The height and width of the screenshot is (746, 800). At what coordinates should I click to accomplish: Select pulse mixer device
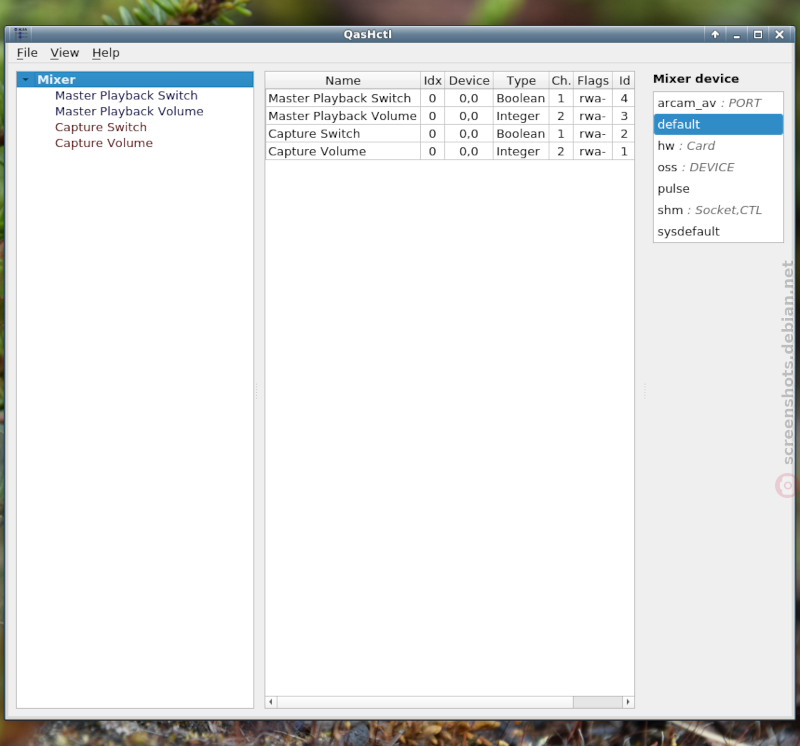coord(718,189)
